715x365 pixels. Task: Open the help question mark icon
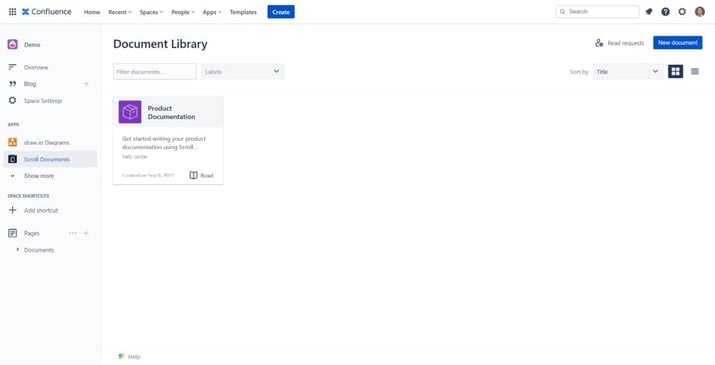point(665,12)
